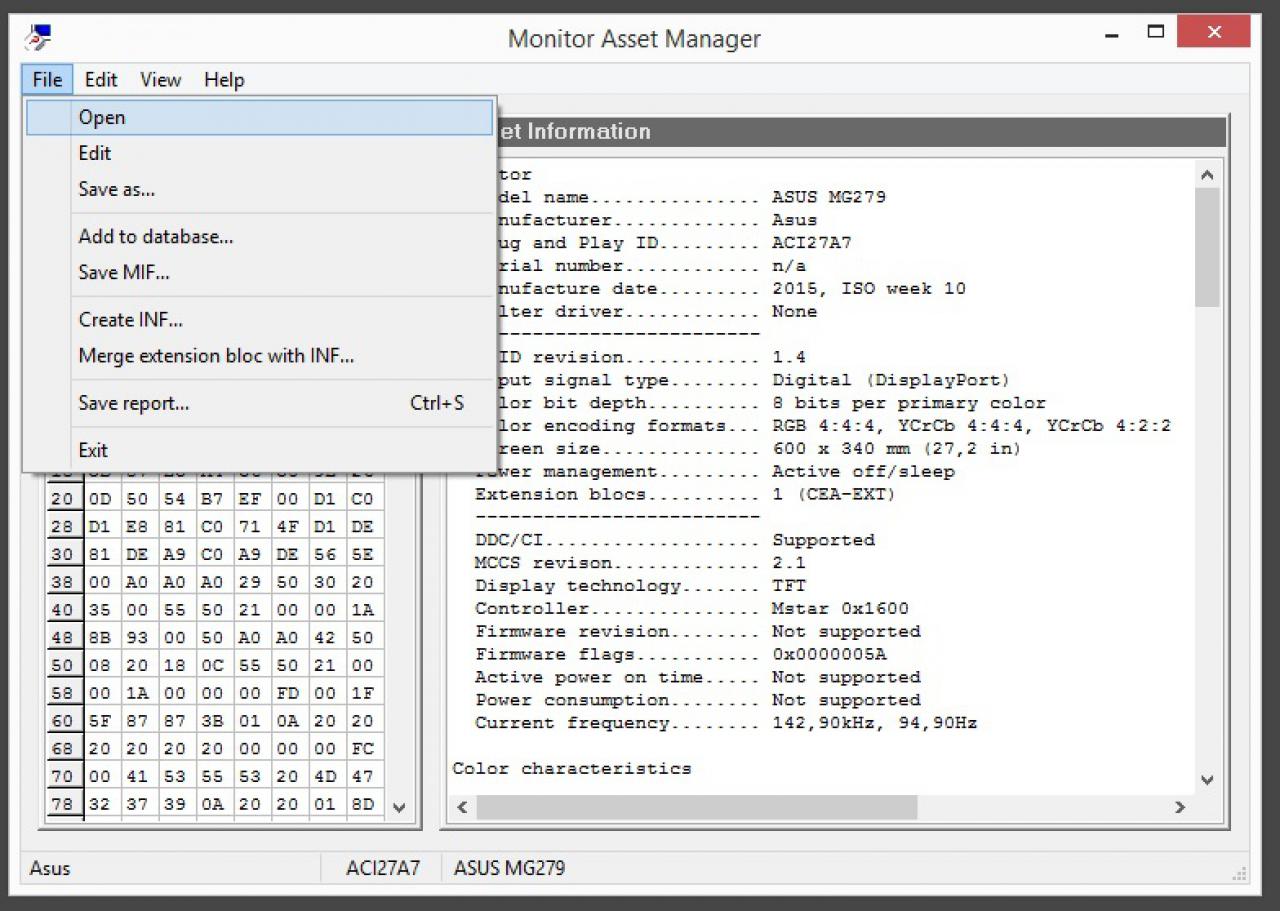Click 'ASUS MG279' in the status bar
1280x911 pixels.
point(509,868)
